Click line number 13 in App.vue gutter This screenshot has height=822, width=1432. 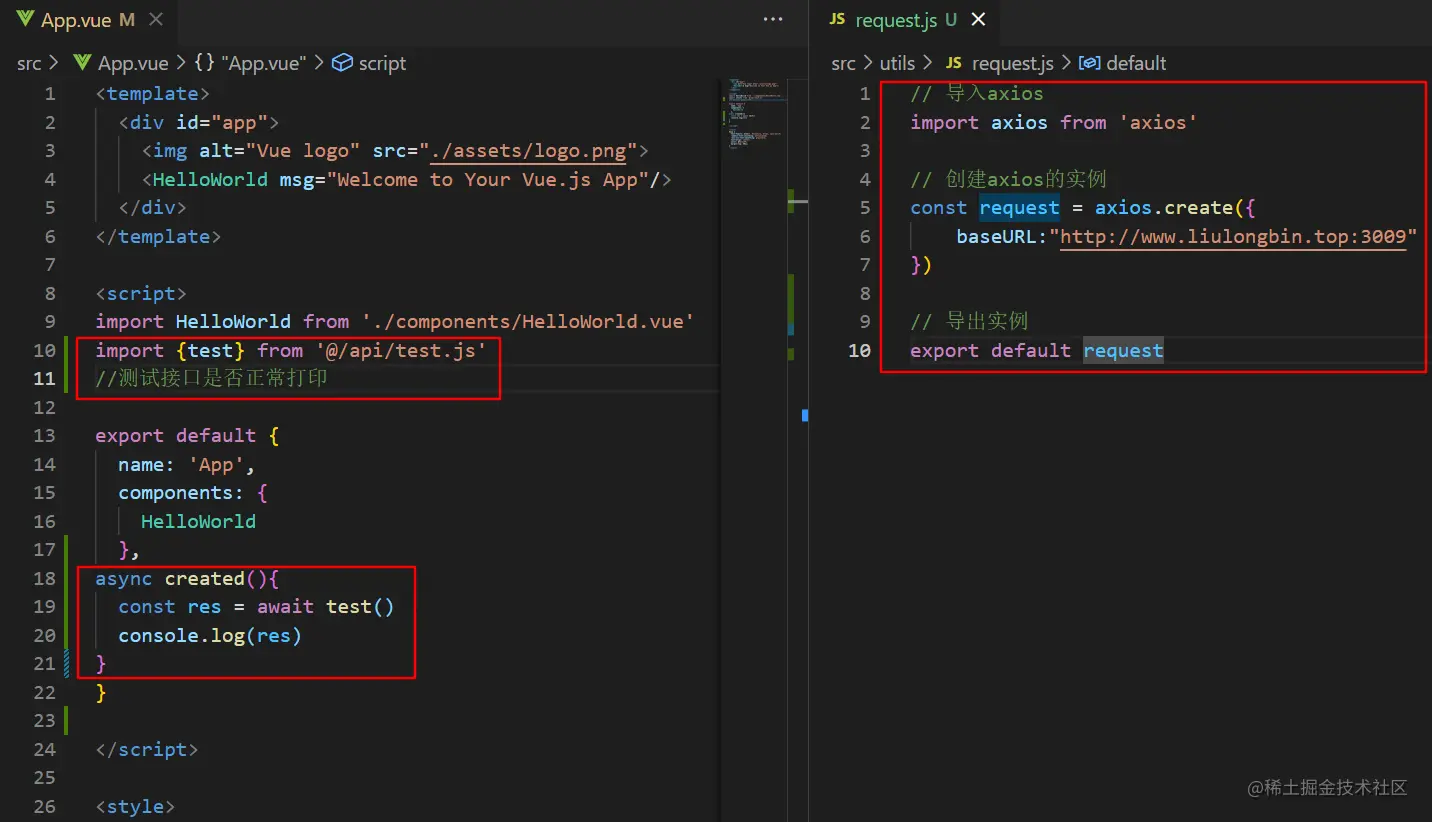pos(45,436)
